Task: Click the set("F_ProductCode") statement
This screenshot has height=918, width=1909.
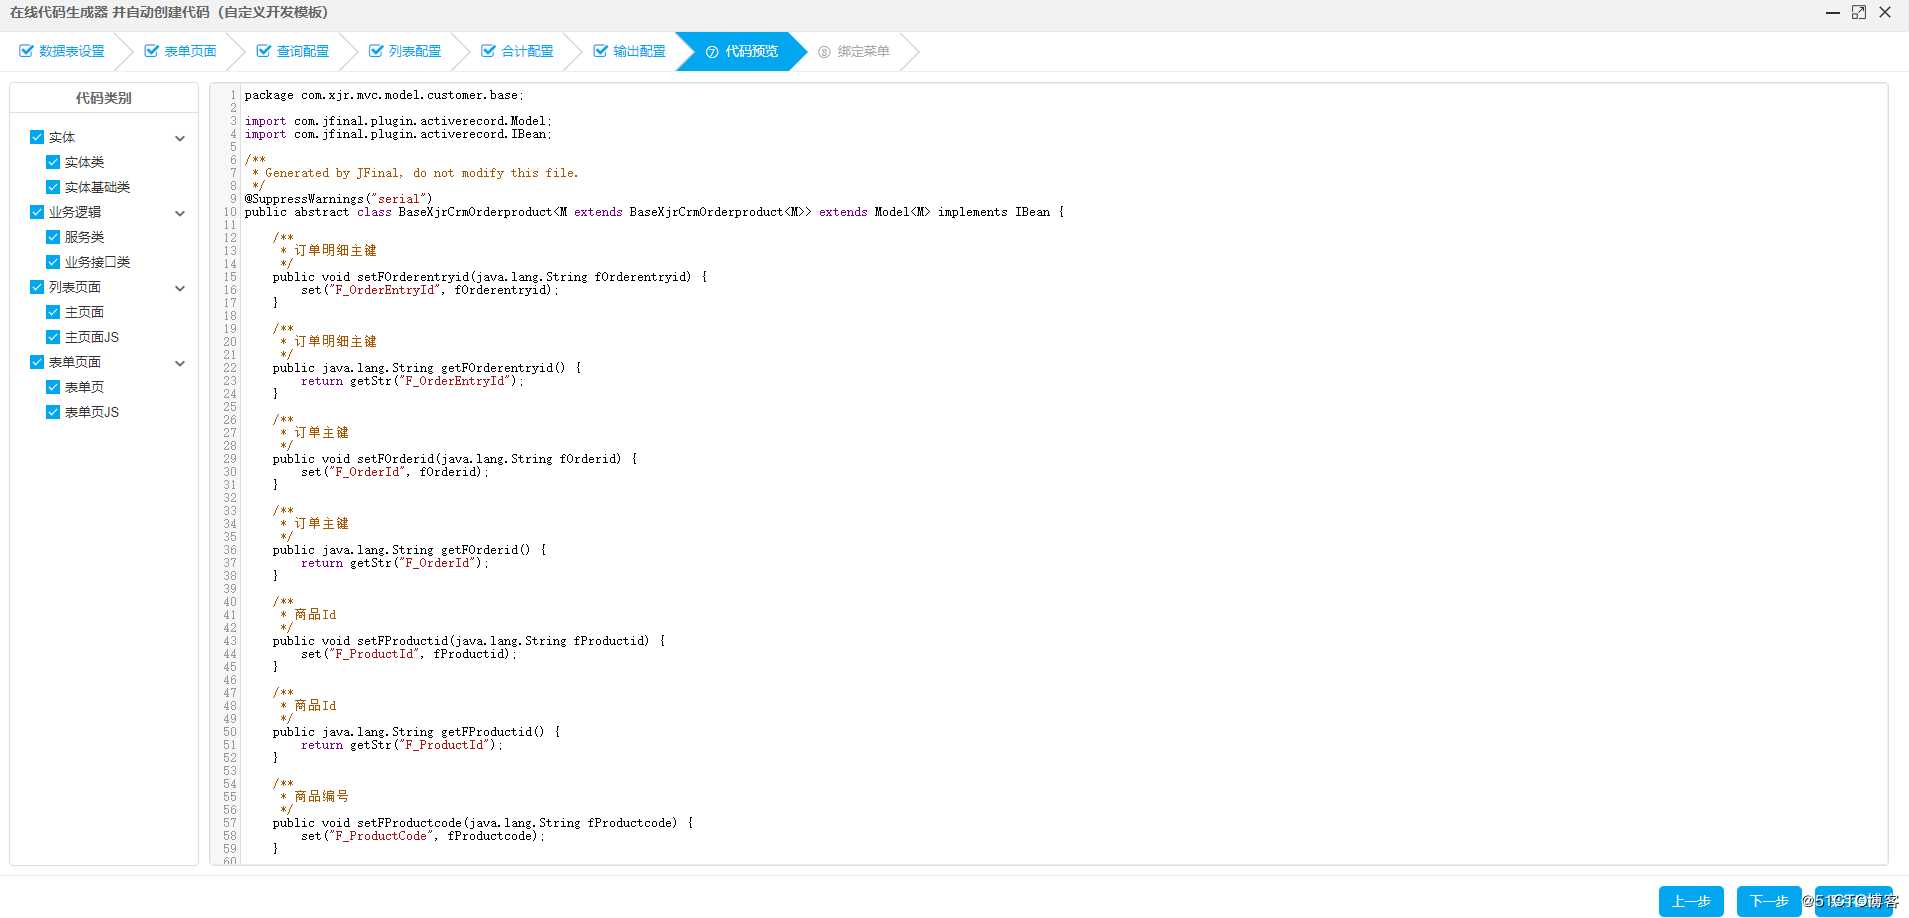Action: [423, 836]
